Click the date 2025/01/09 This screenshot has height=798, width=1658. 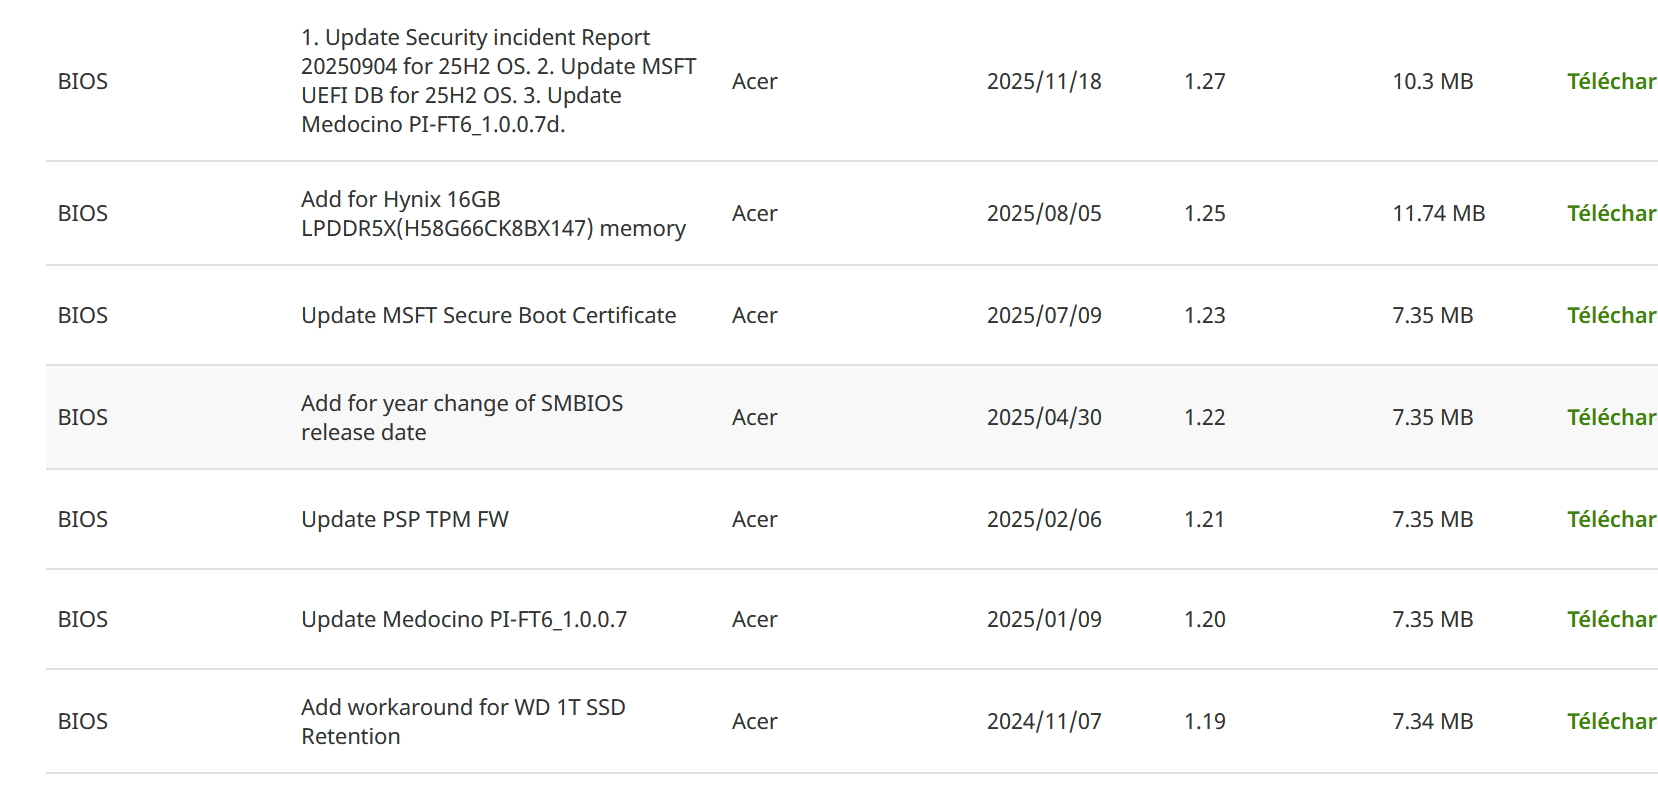[1044, 620]
